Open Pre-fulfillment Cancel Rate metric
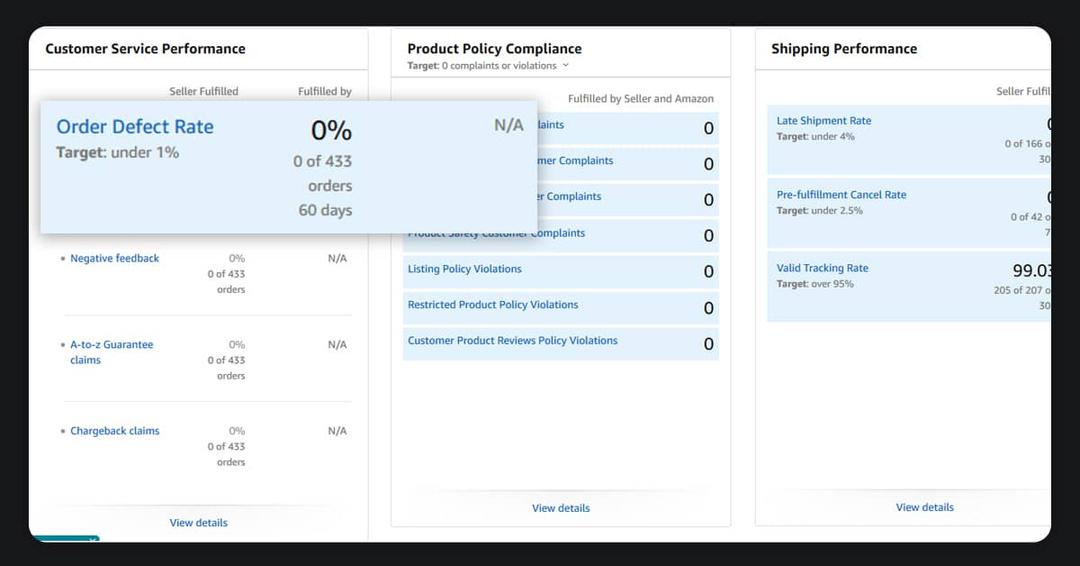1080x566 pixels. pos(841,195)
